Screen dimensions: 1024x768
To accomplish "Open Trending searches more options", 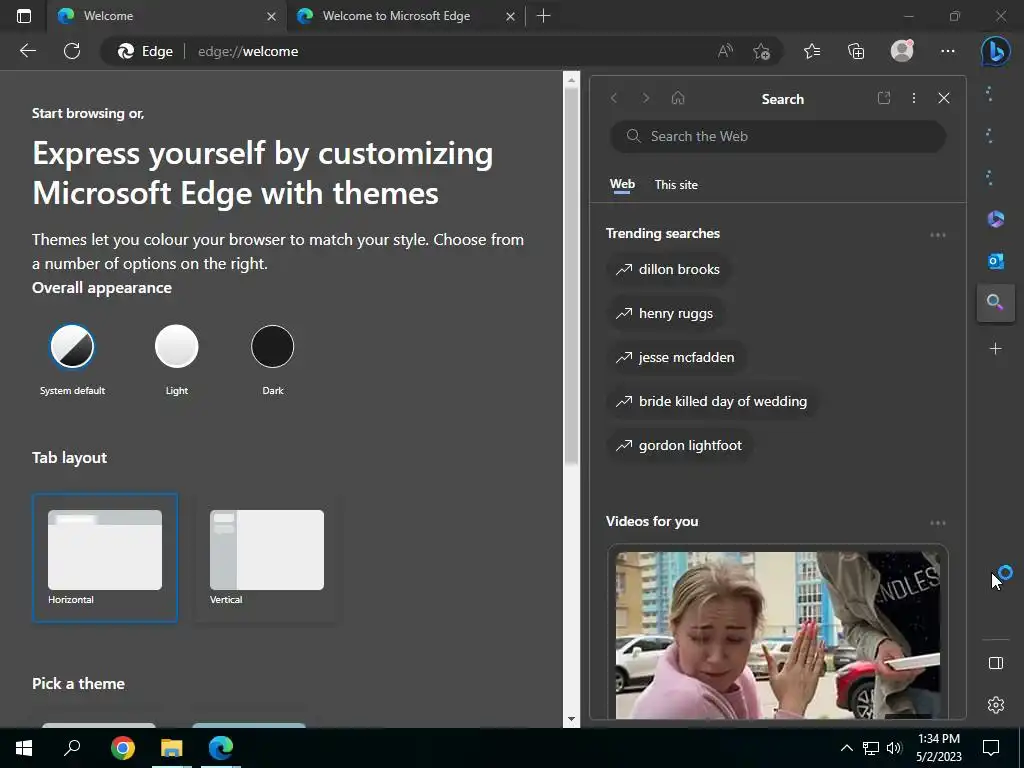I will 937,234.
